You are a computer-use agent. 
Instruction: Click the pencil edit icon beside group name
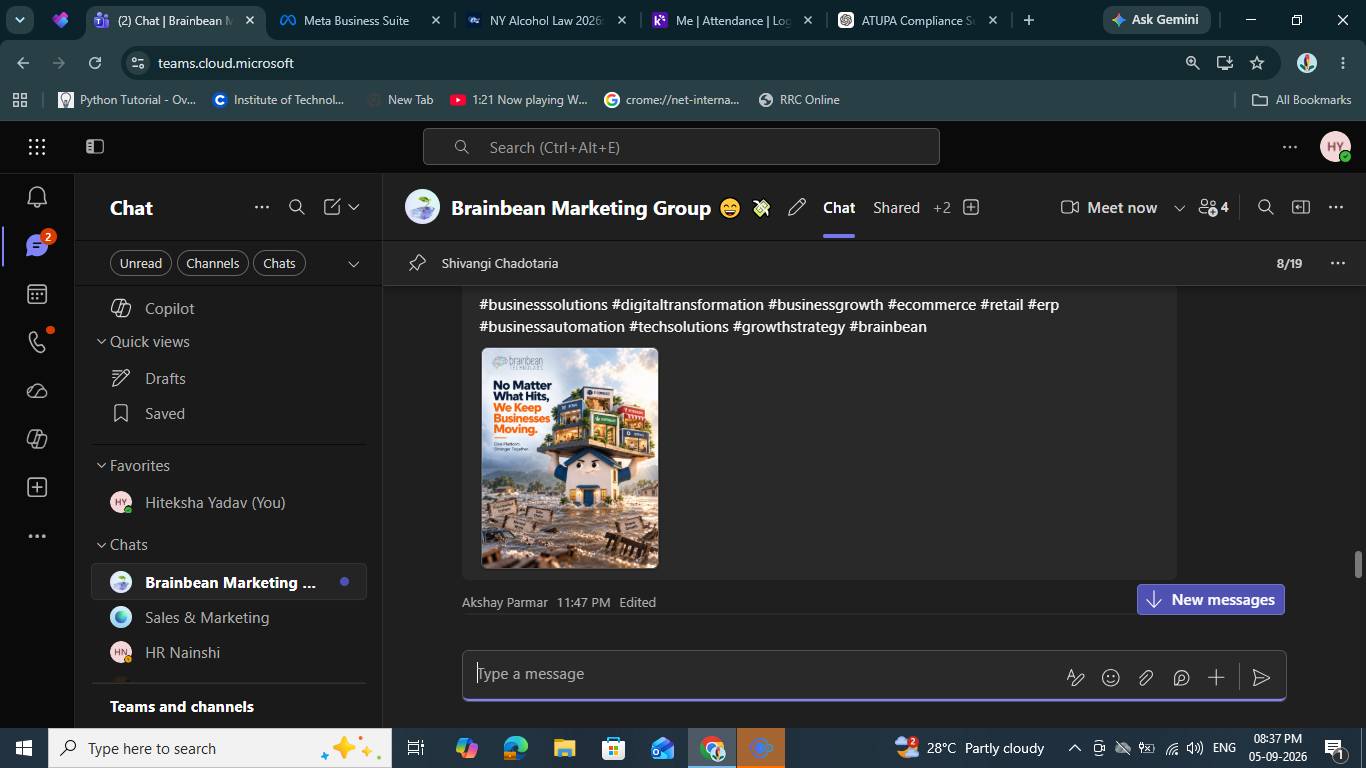[x=797, y=208]
